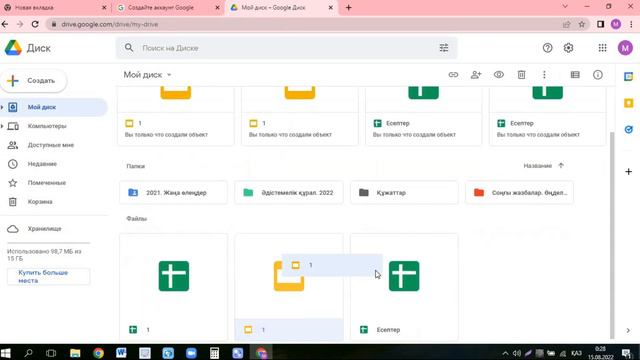Click the Создать new button
The width and height of the screenshot is (640, 360).
33,81
